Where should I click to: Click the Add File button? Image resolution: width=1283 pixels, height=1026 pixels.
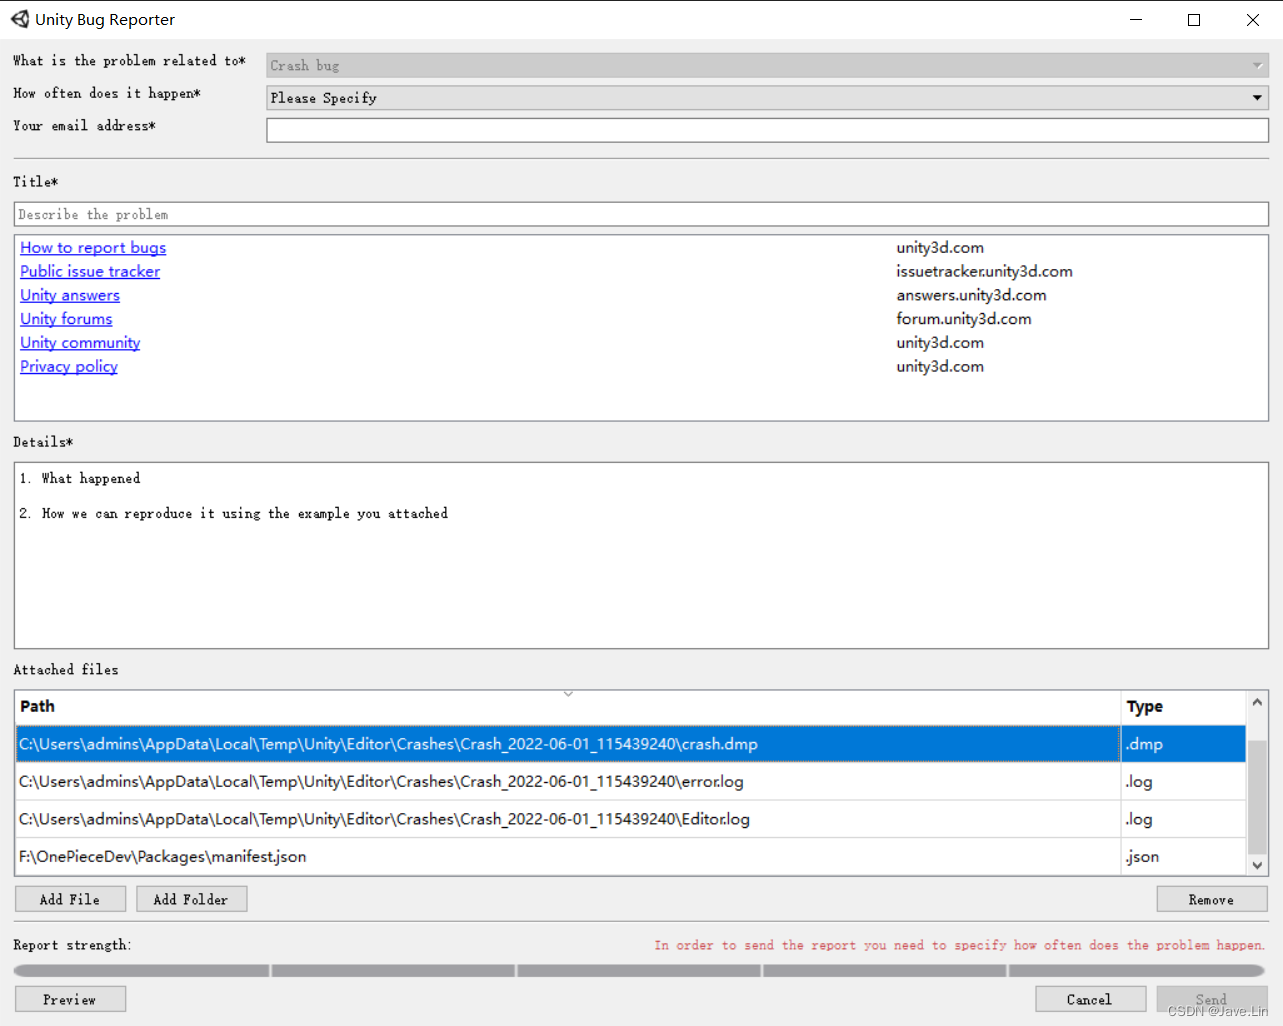tap(70, 899)
